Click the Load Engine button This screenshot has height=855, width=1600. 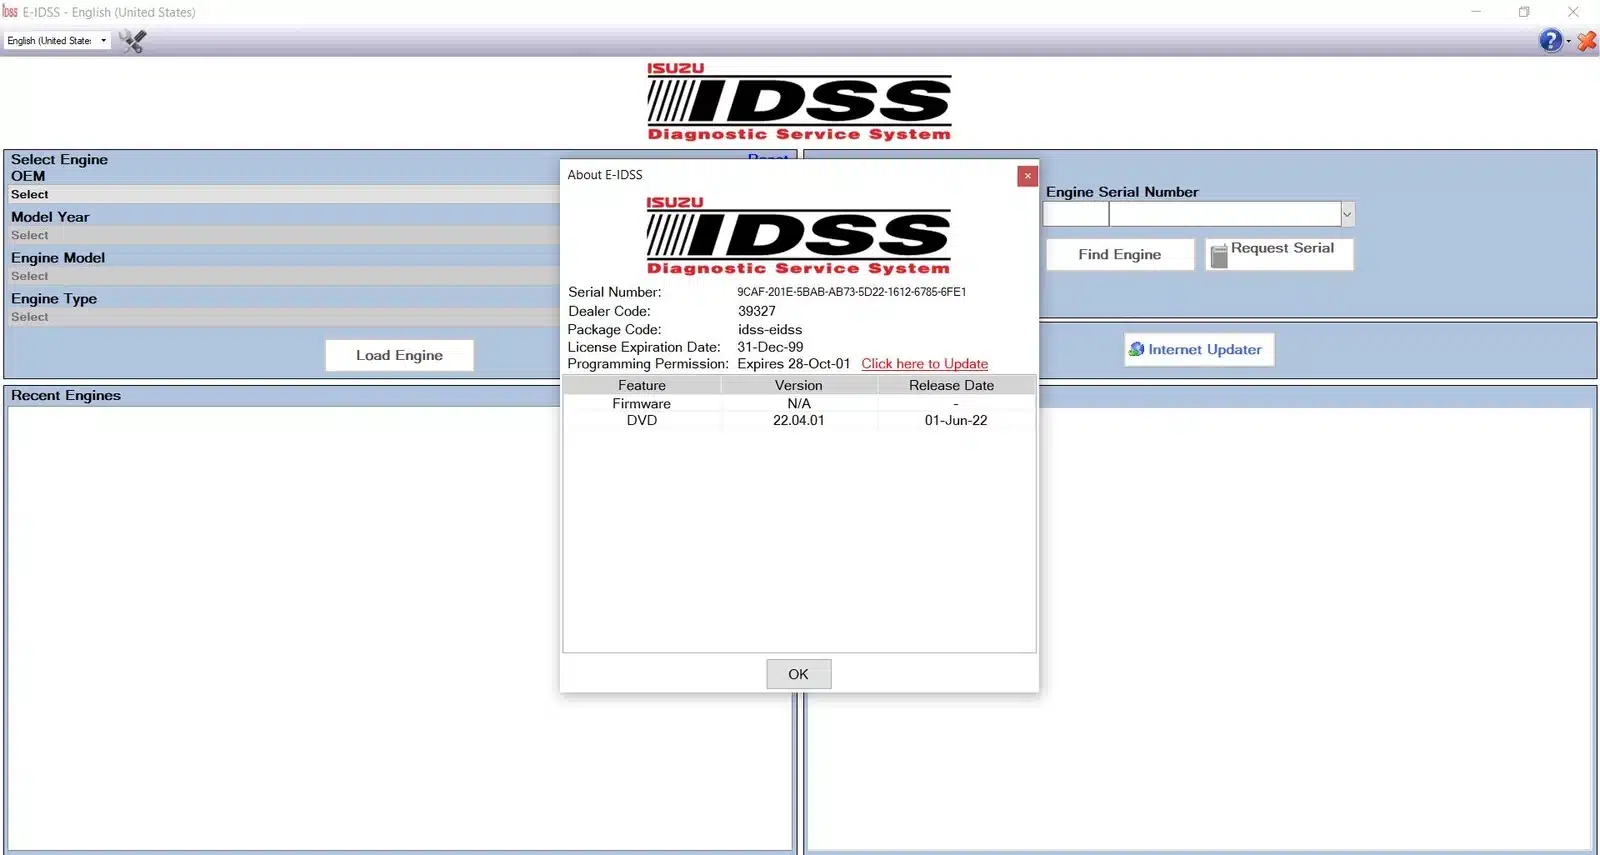399,355
